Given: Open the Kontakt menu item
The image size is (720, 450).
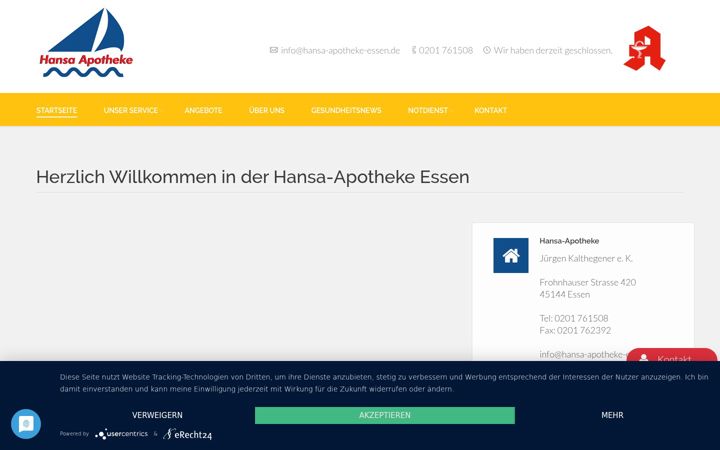Looking at the screenshot, I should (490, 110).
